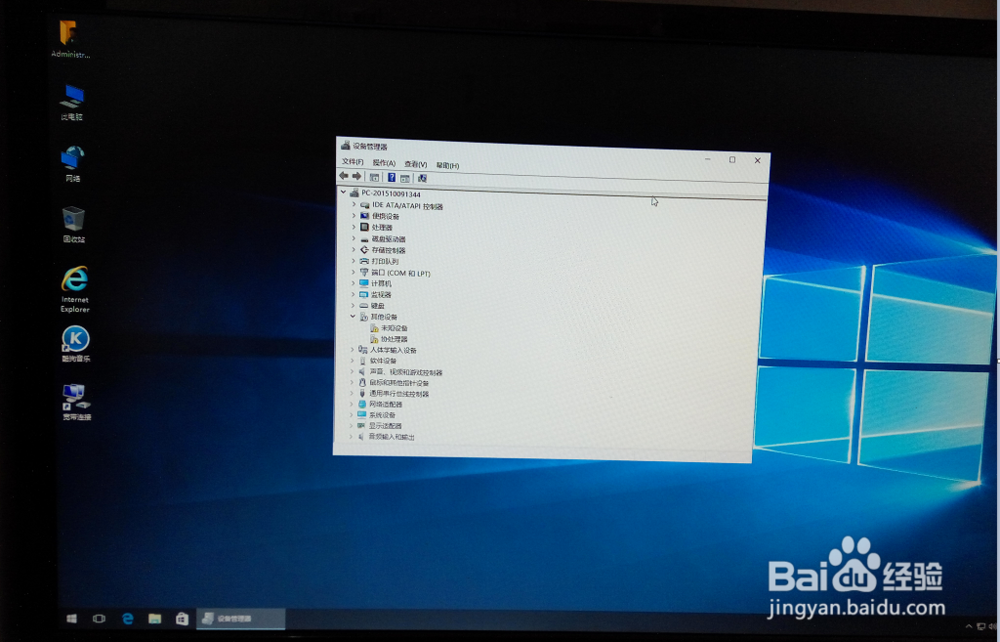Open File Explorer from the taskbar
1000x642 pixels.
click(x=153, y=619)
